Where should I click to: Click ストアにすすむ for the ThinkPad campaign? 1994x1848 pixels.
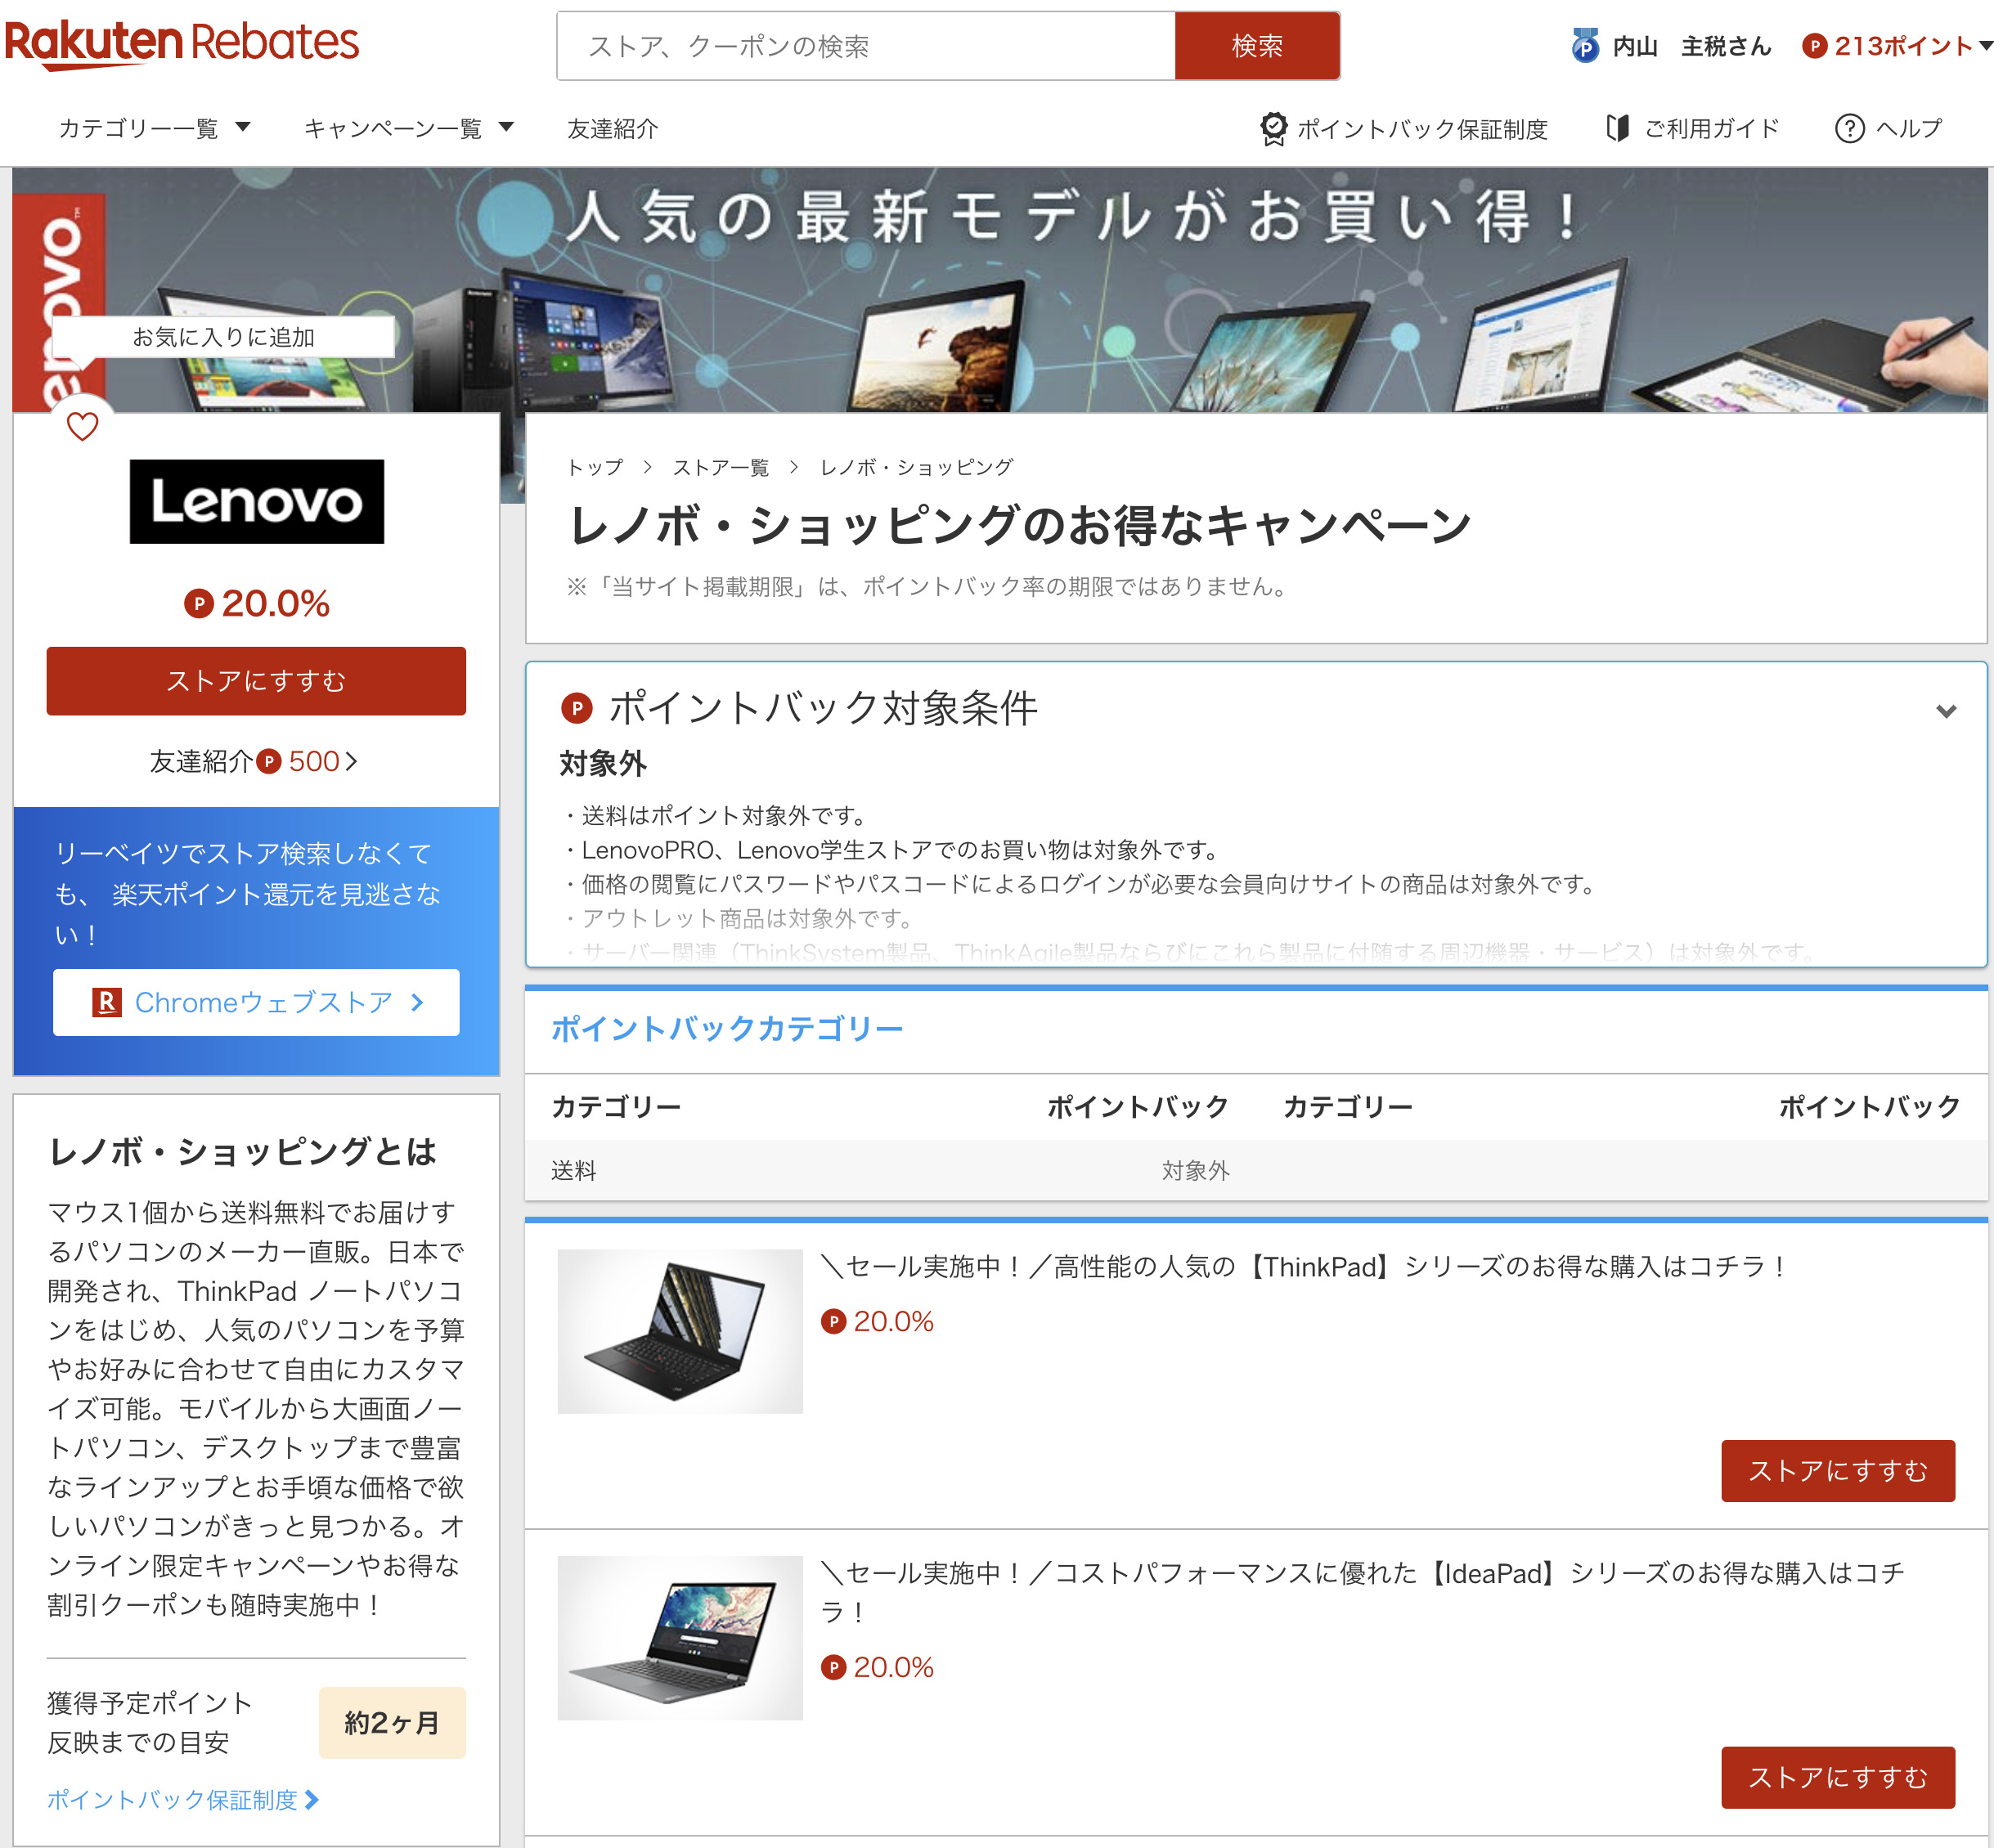click(1837, 1471)
